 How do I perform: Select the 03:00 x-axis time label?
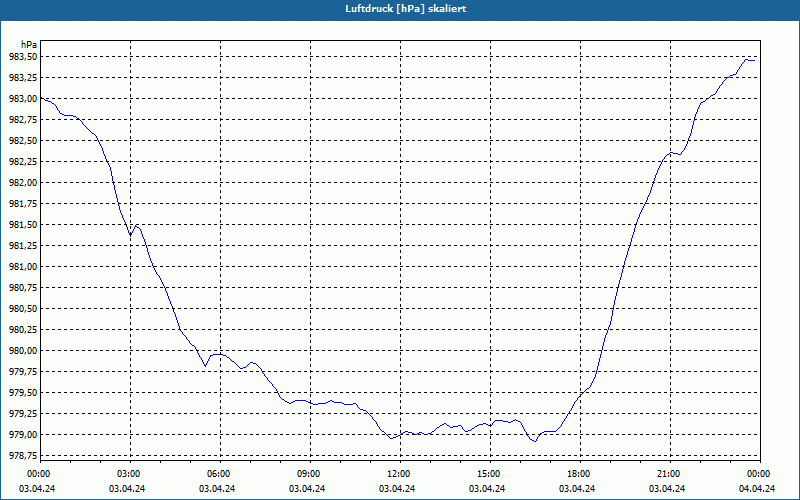pyautogui.click(x=128, y=474)
